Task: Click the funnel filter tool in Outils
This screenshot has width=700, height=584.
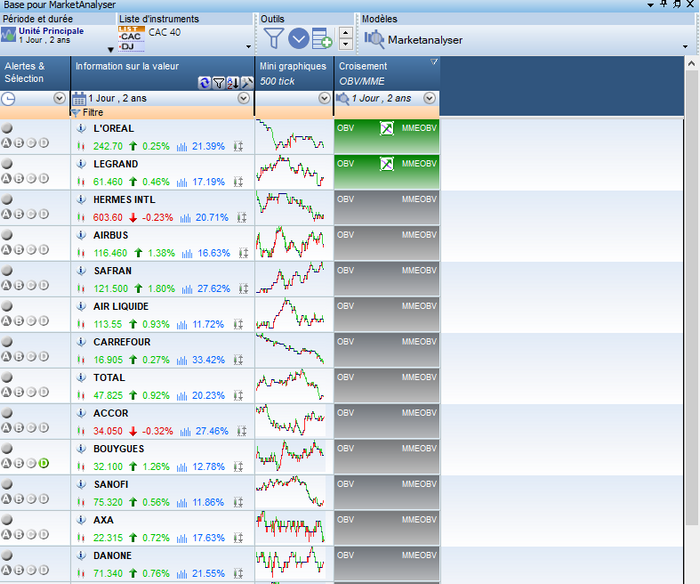Action: (273, 38)
